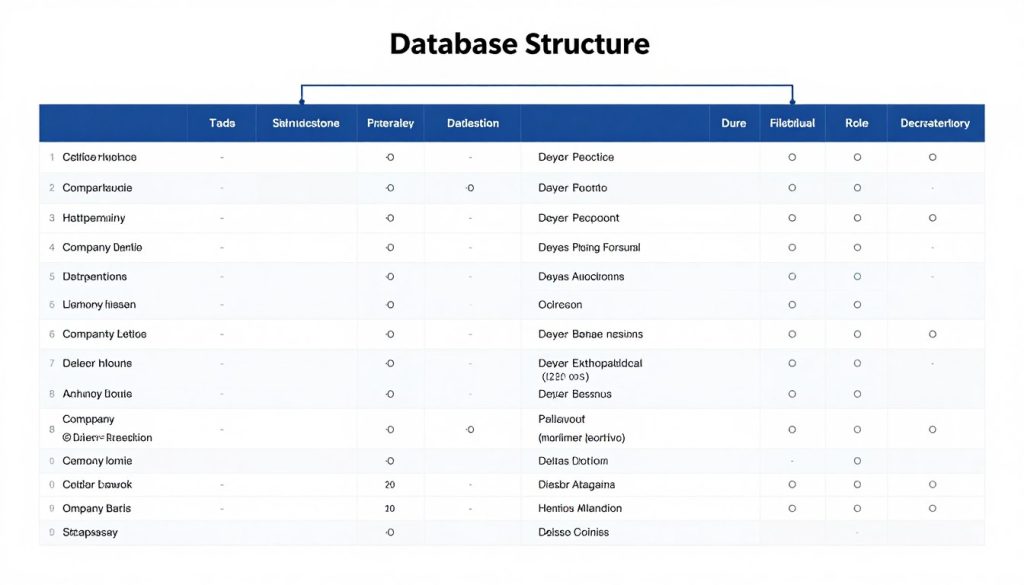Select Decreaterliory circle in Deyer Bonae nesinns row
Screen dimensions: 1024x585
pyautogui.click(x=933, y=334)
